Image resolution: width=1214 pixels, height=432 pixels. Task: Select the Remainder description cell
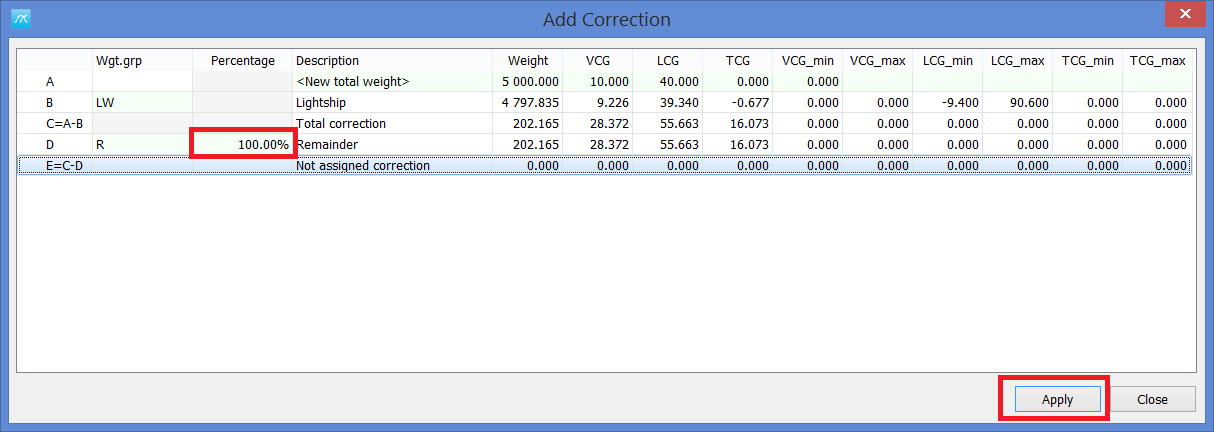coord(392,144)
